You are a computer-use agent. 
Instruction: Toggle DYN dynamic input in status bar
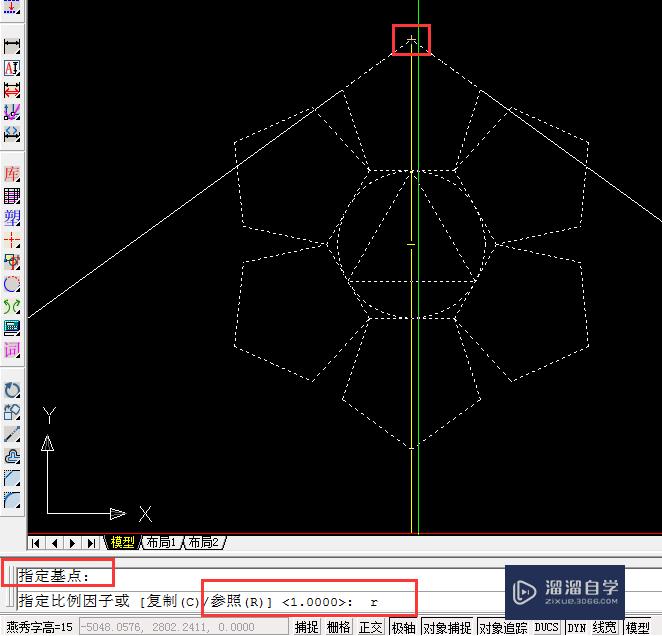coord(576,627)
